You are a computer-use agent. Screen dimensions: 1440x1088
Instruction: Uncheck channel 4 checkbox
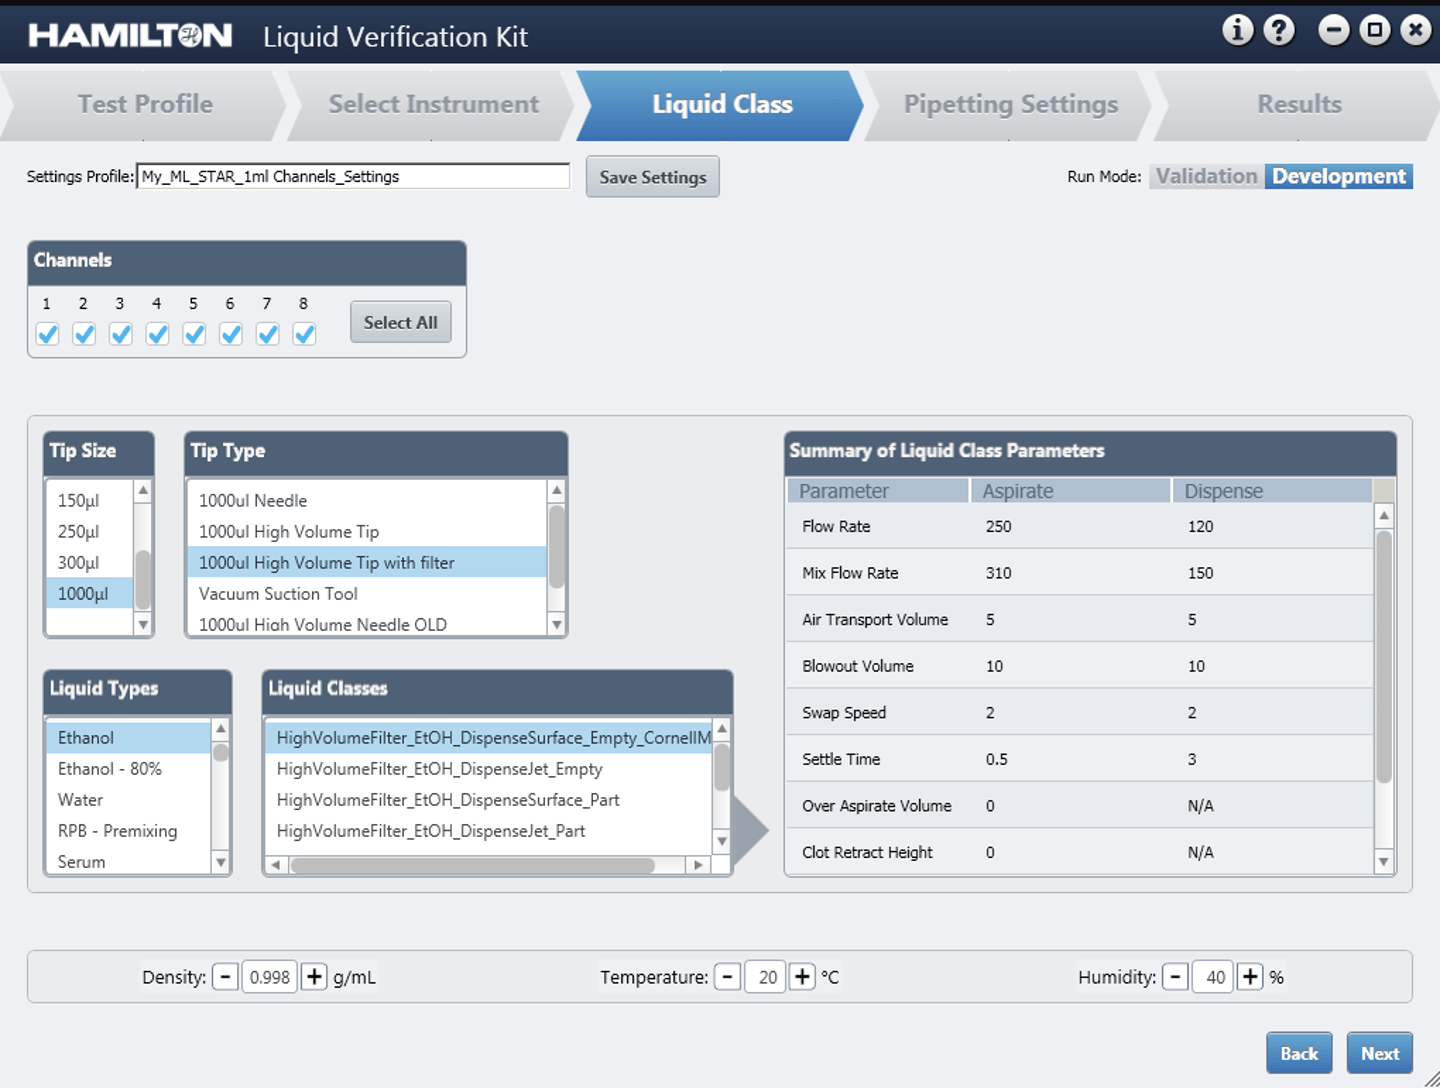(157, 334)
